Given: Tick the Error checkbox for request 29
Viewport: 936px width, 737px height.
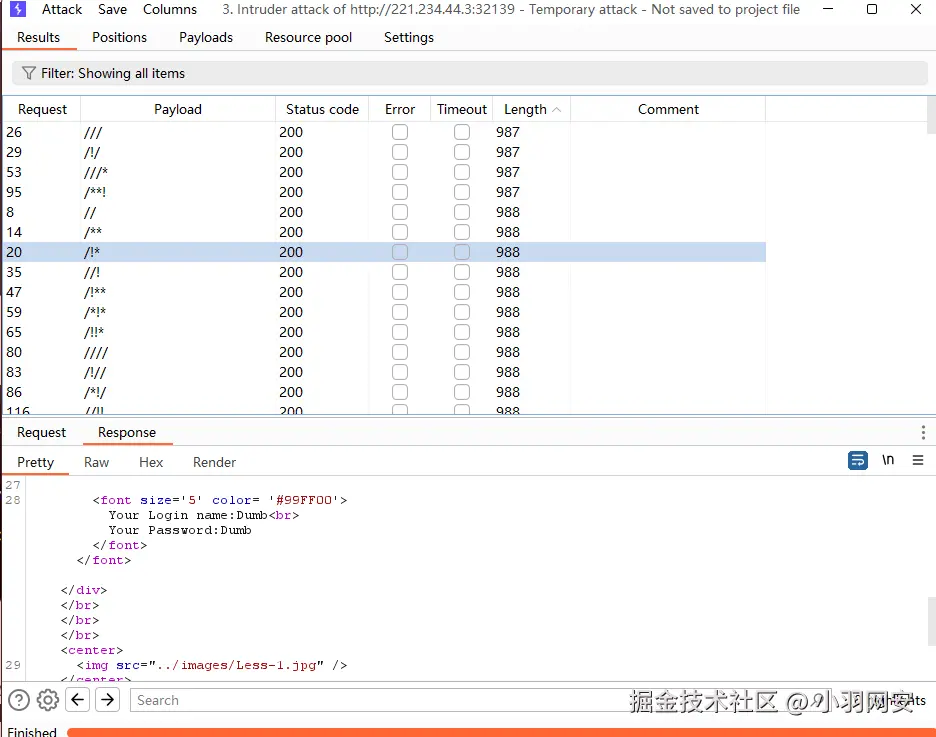Looking at the screenshot, I should coord(400,152).
